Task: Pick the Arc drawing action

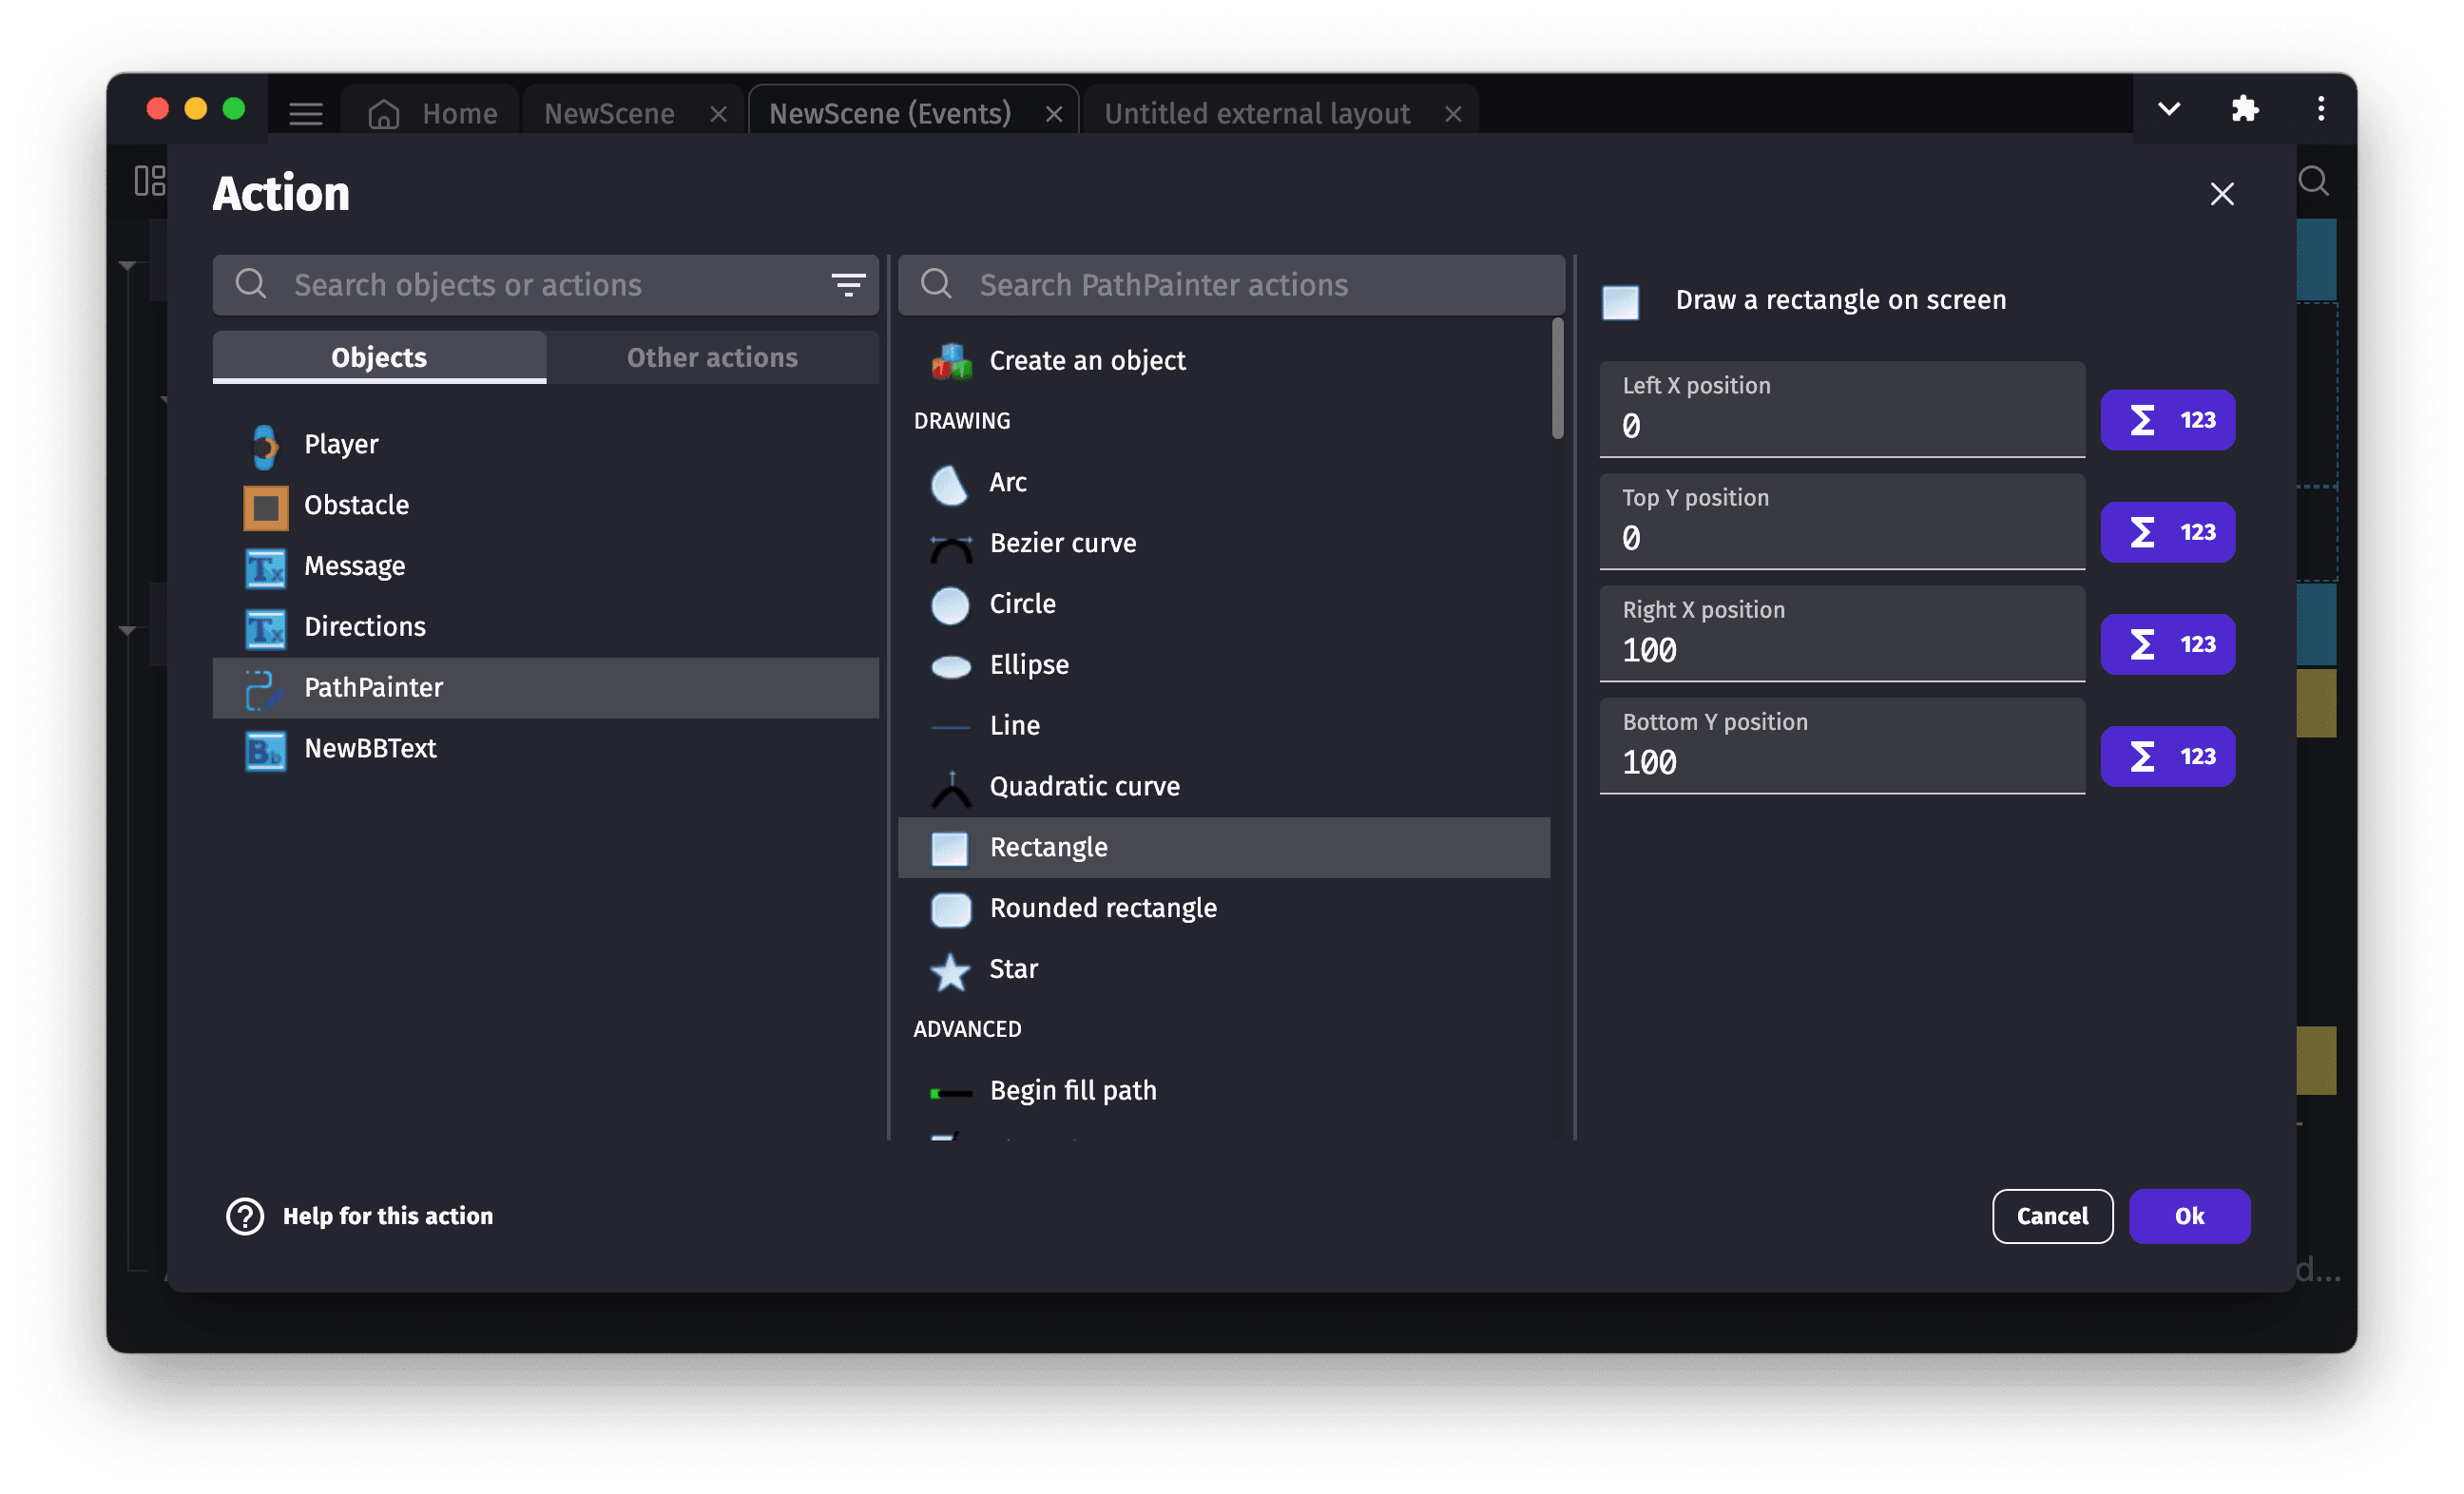Action: [1007, 483]
